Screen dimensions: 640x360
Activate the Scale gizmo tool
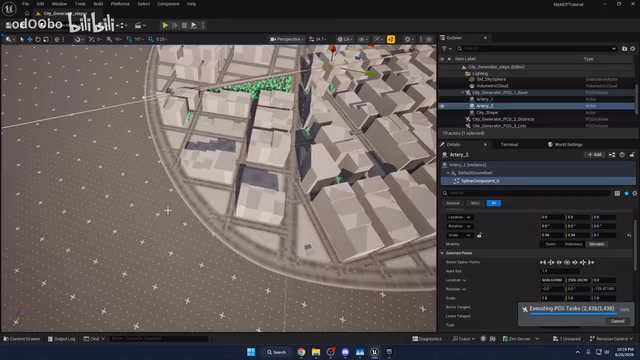pyautogui.click(x=46, y=40)
